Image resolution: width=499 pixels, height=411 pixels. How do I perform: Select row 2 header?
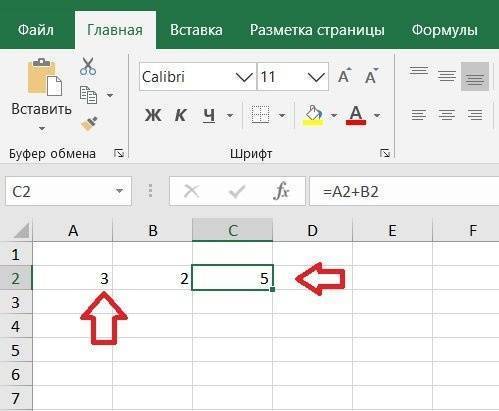point(16,278)
